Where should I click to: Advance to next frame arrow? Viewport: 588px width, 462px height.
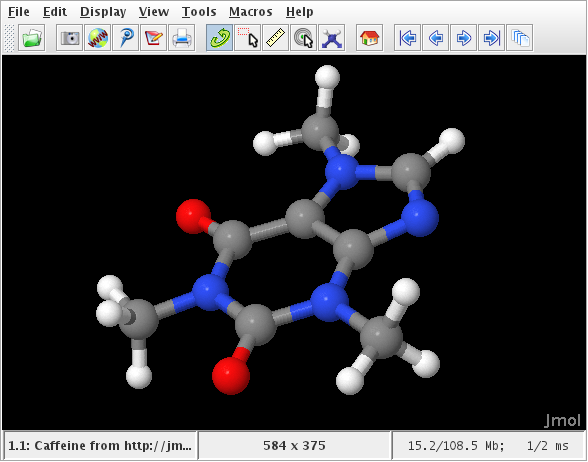[464, 38]
